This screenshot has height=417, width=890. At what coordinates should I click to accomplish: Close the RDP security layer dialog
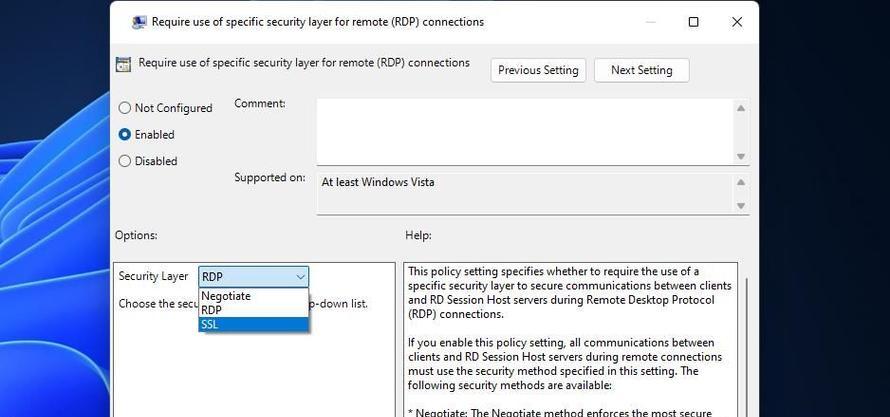point(737,22)
